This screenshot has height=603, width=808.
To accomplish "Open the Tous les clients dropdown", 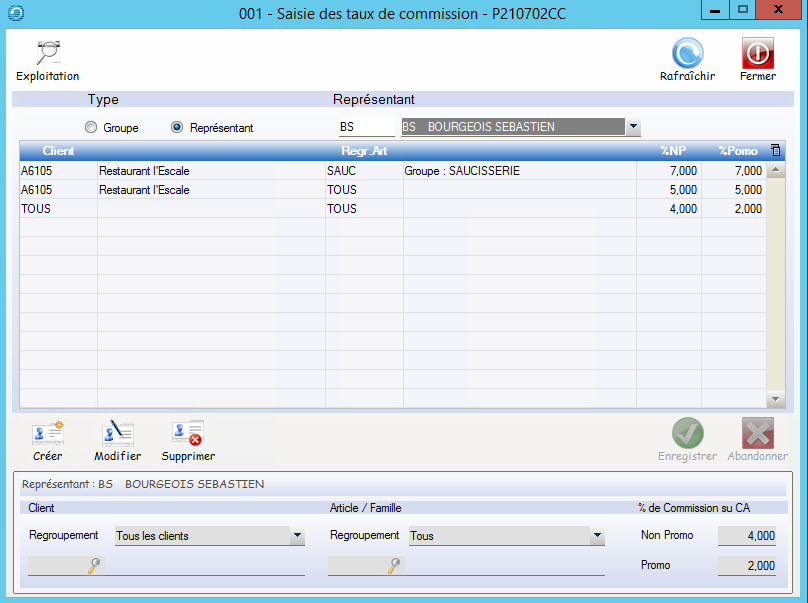I will pos(297,536).
